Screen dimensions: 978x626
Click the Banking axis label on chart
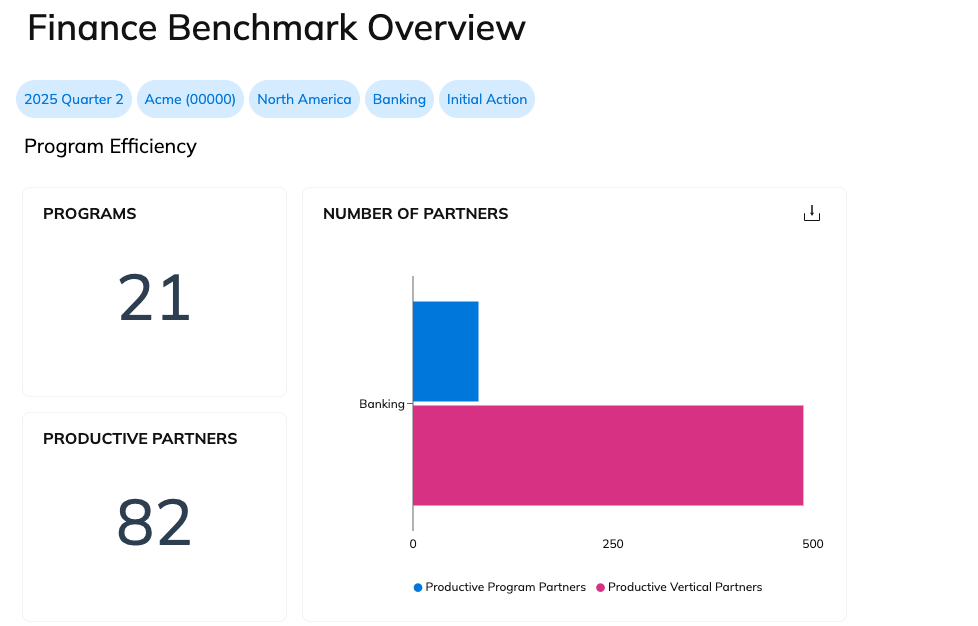[381, 404]
